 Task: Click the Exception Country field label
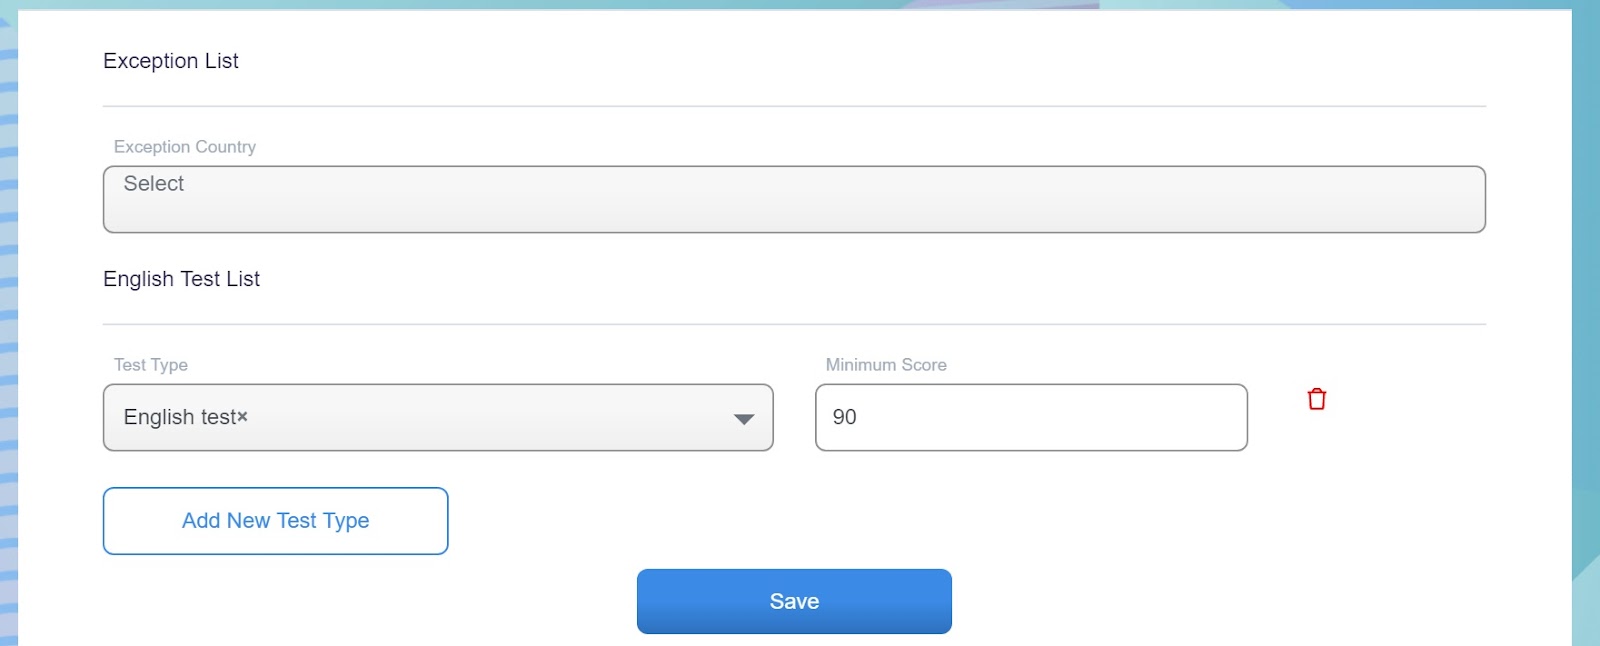coord(185,147)
